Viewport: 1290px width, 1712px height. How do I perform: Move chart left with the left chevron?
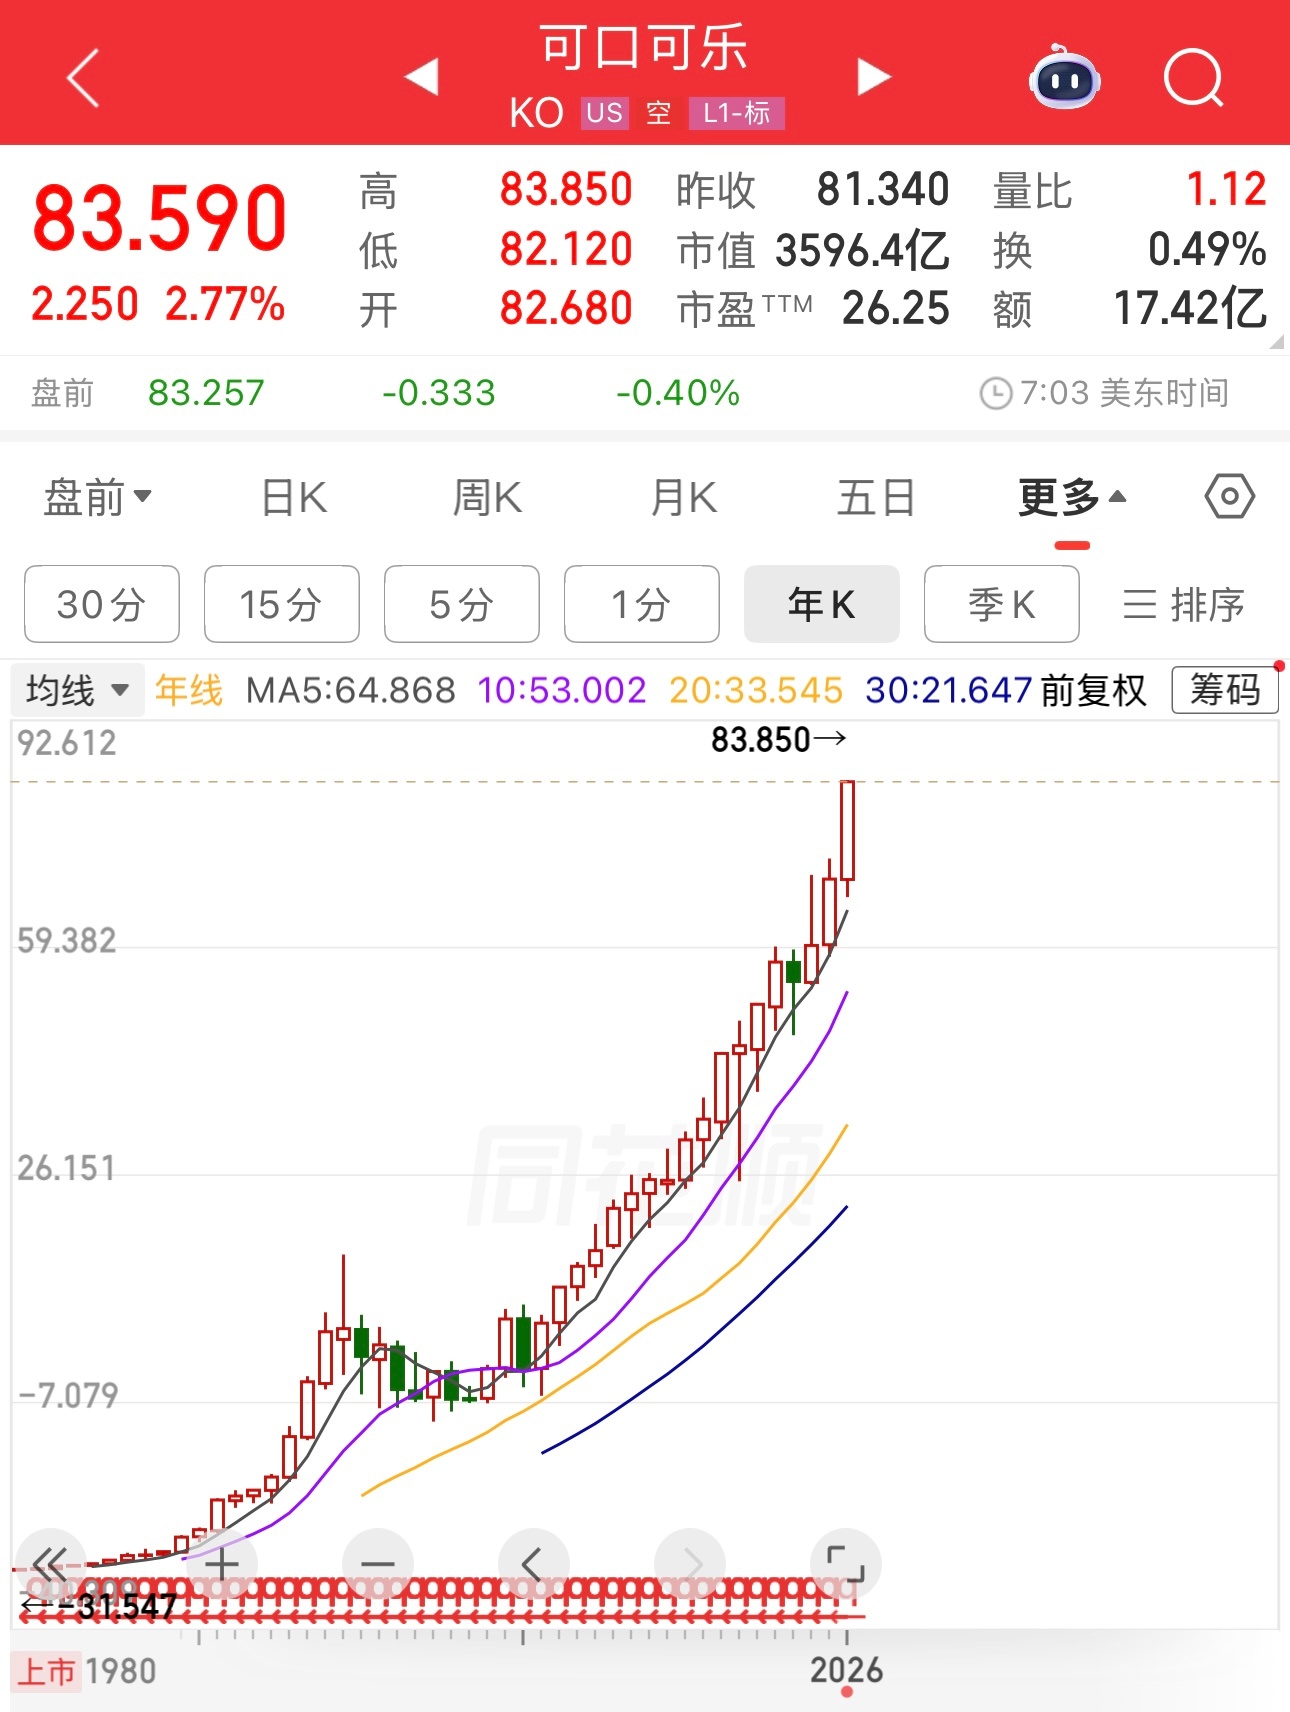[534, 1563]
